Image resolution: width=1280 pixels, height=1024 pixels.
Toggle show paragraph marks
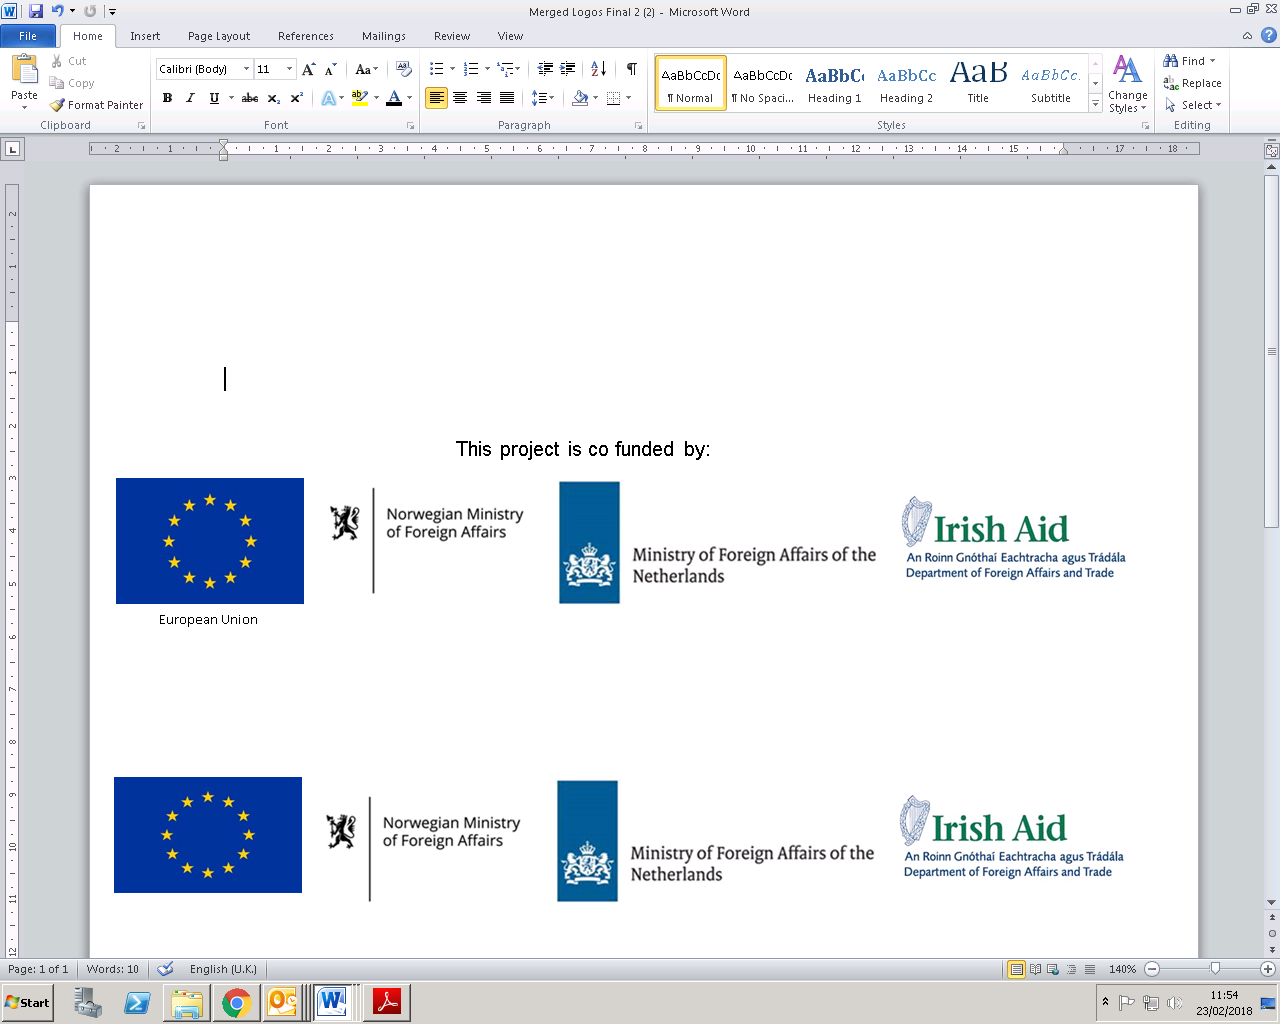click(x=632, y=69)
